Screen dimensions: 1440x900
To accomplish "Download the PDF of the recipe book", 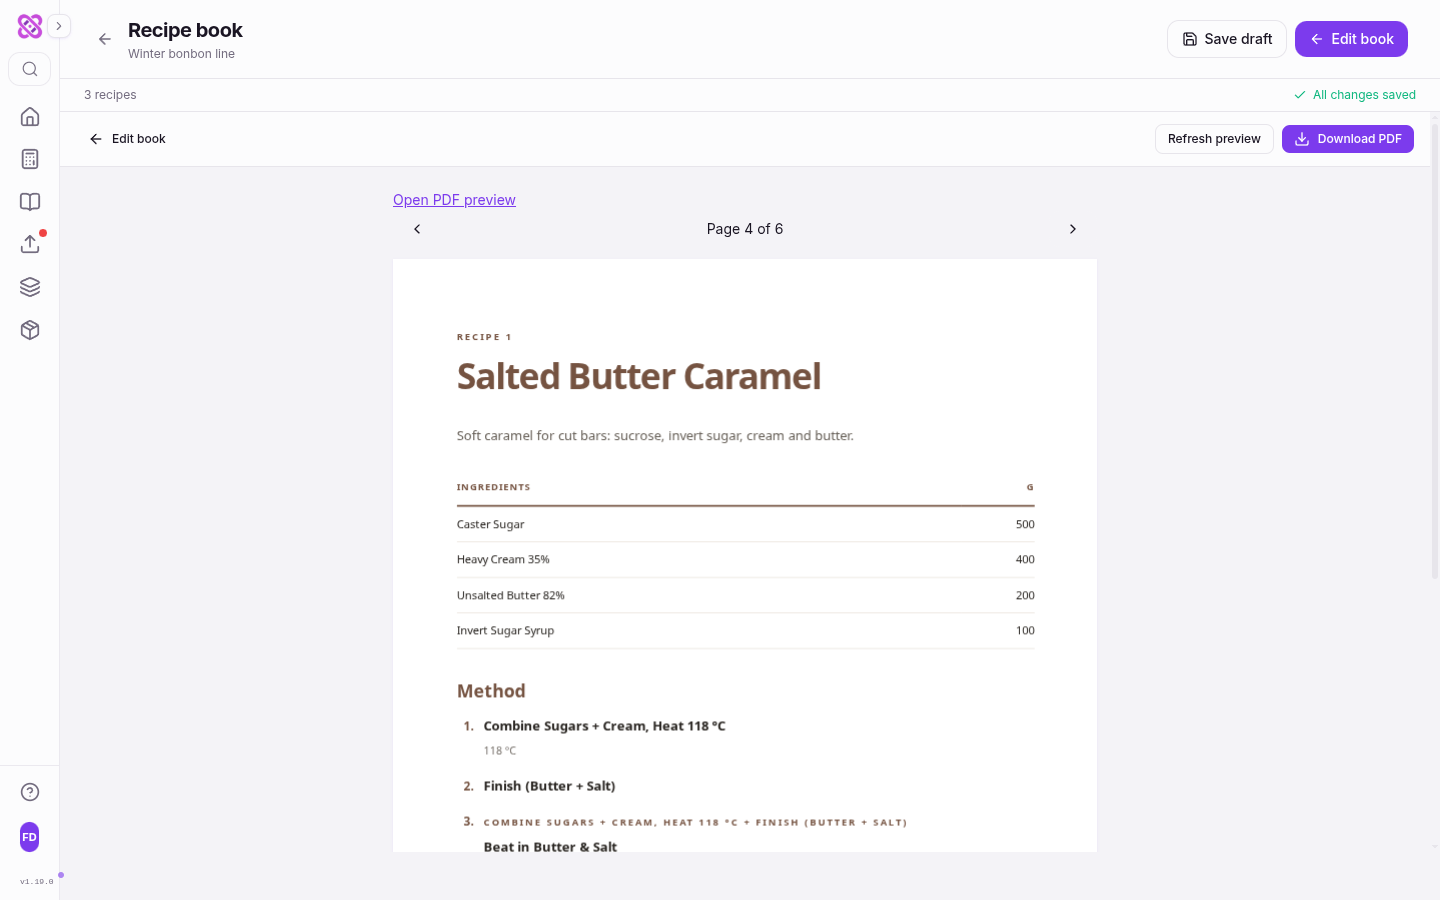I will (1348, 139).
